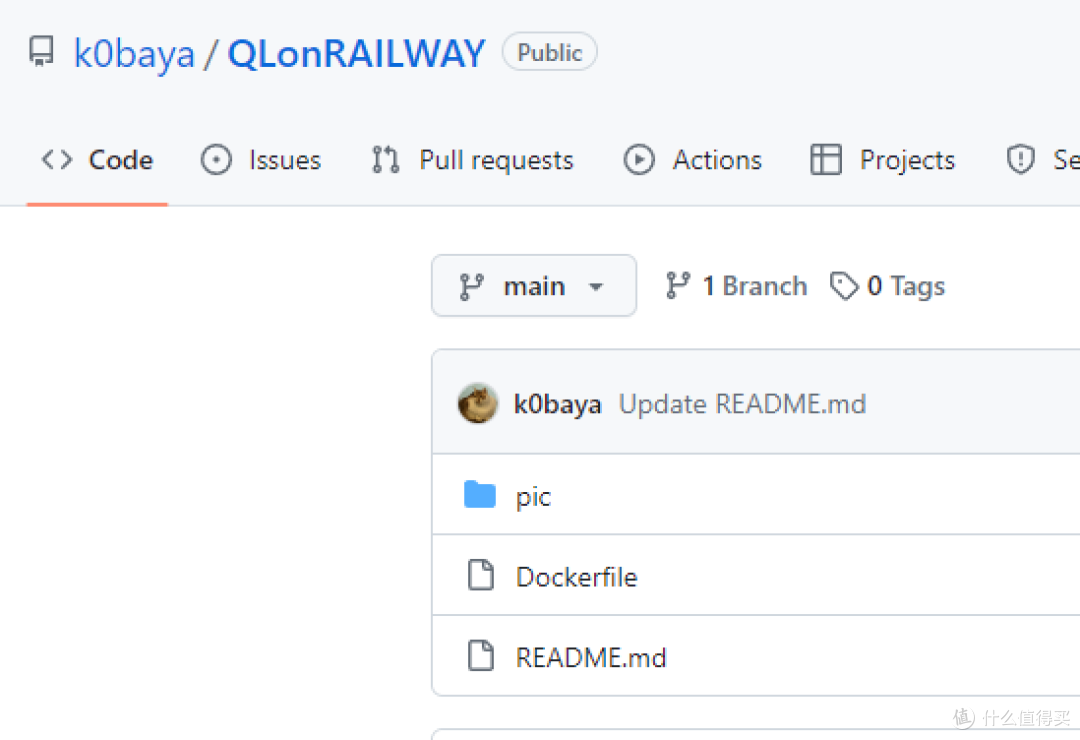
Task: Click the repository bookmark icon beside k0baya
Action: (x=40, y=52)
